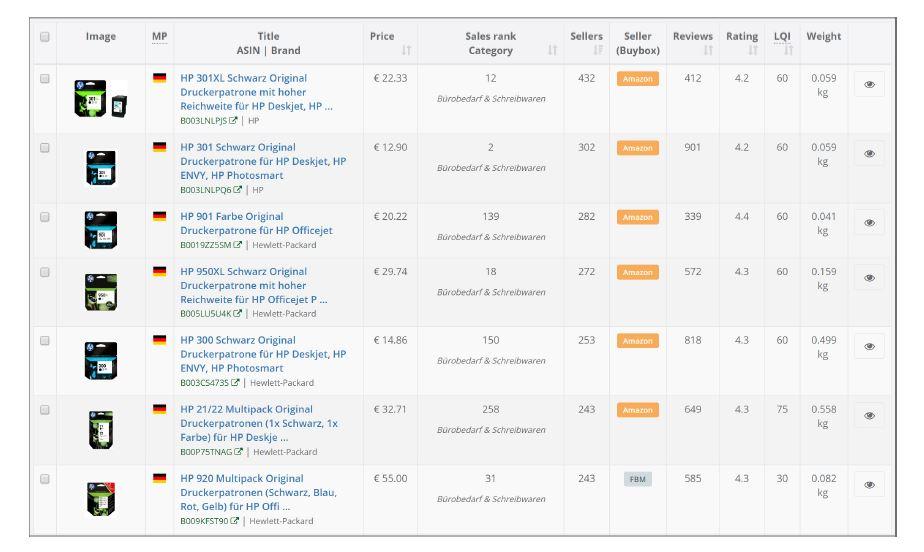
Task: Click the eye icon for HP 301 Schwarz row
Action: [x=869, y=154]
